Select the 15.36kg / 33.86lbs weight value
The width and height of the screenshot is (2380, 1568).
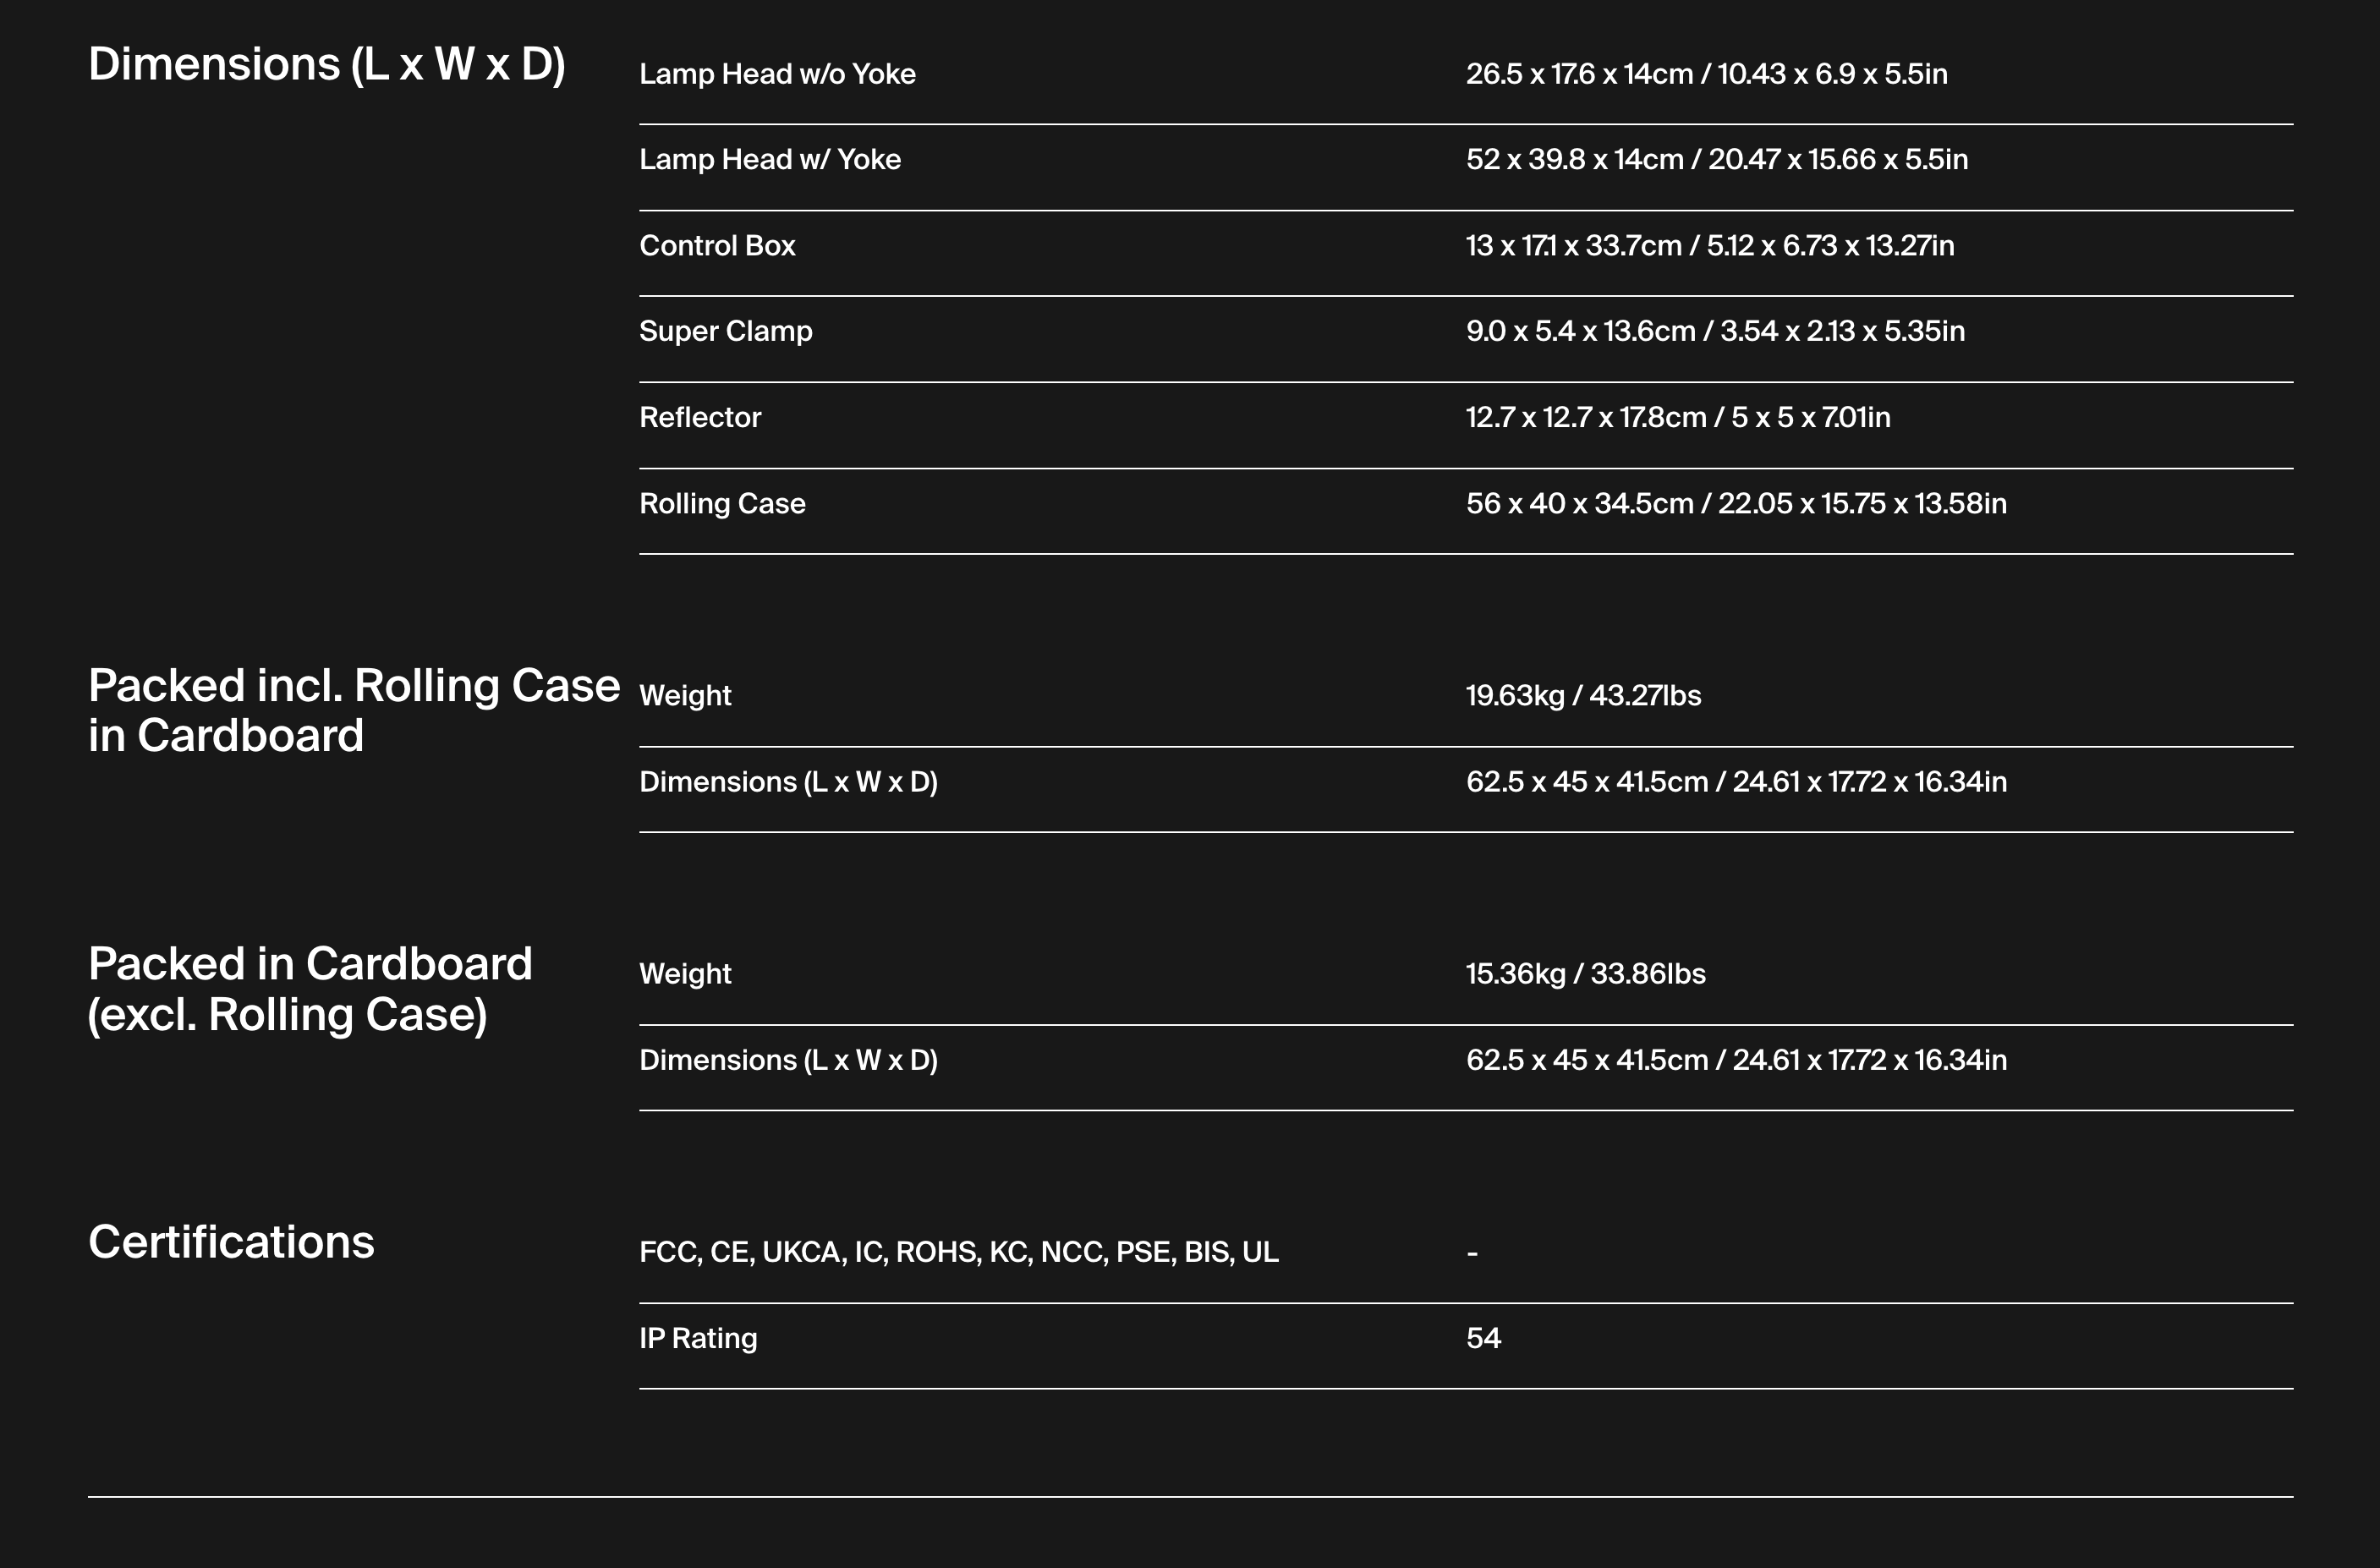tap(1585, 974)
